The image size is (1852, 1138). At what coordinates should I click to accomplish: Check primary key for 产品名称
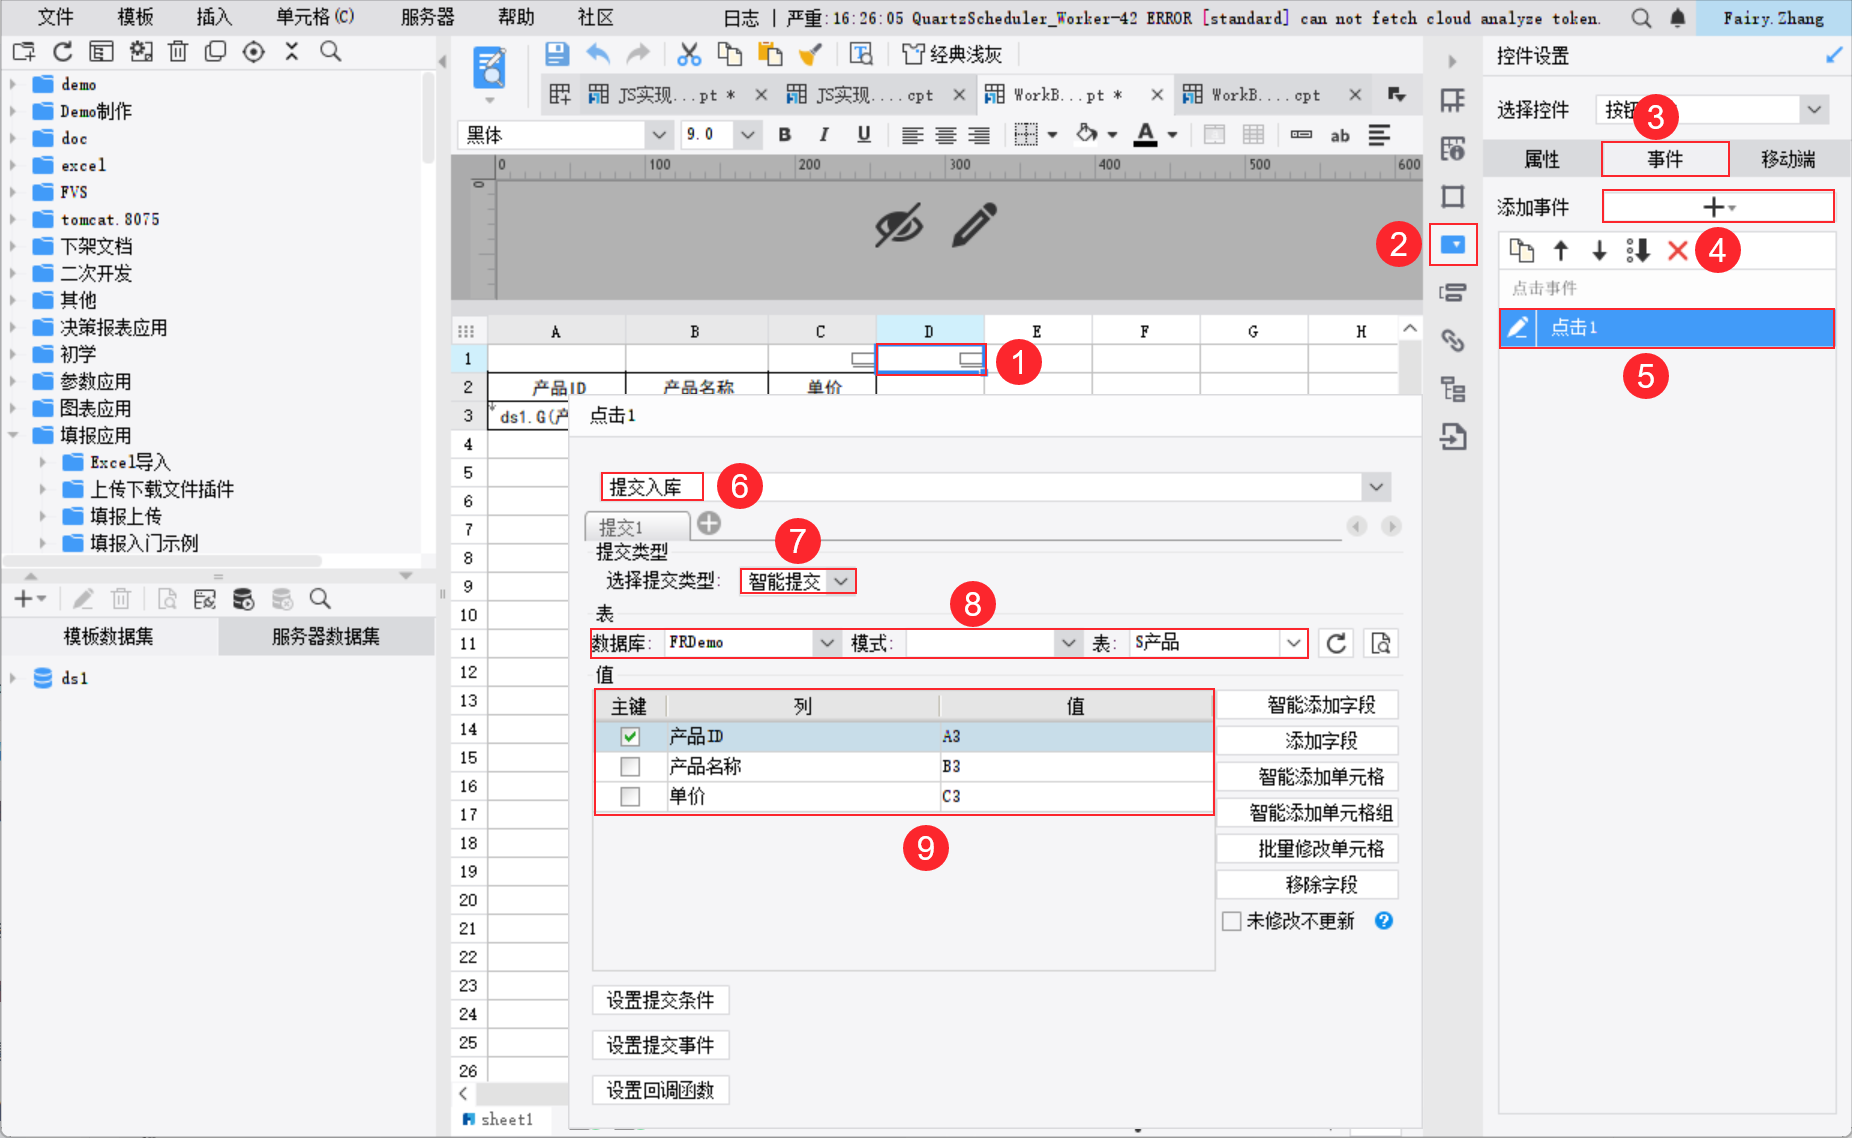click(x=630, y=767)
